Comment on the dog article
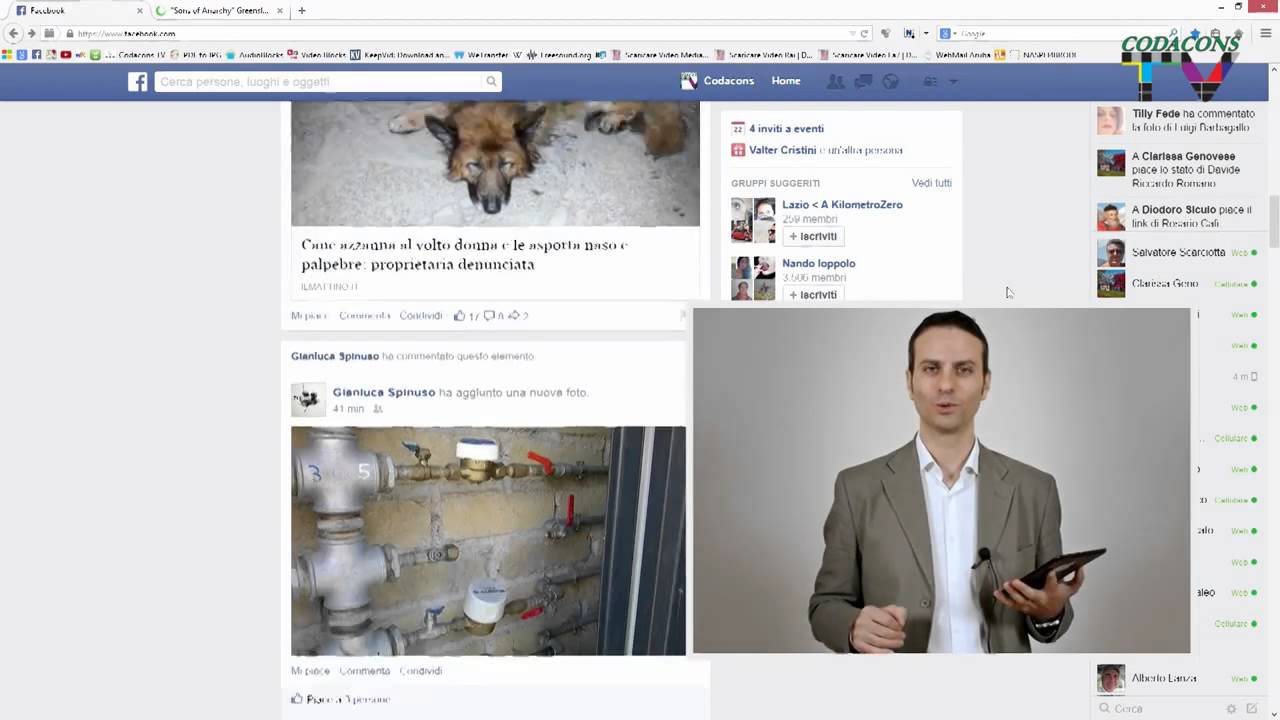The height and width of the screenshot is (720, 1280). coord(364,316)
